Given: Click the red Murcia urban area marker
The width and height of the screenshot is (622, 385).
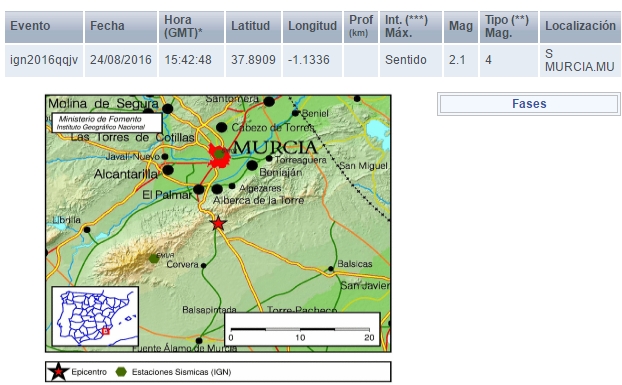Looking at the screenshot, I should coord(219,156).
